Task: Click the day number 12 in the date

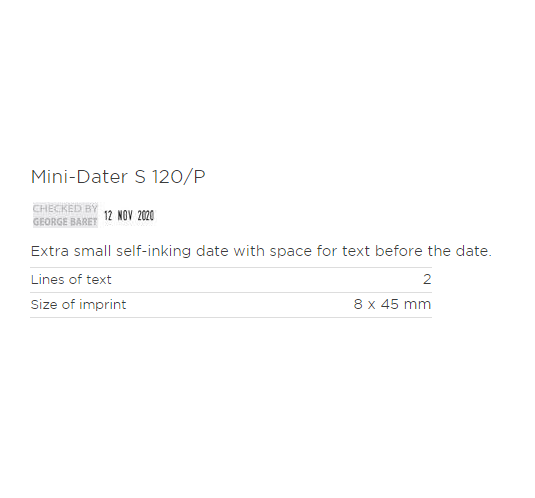Action: [x=108, y=216]
